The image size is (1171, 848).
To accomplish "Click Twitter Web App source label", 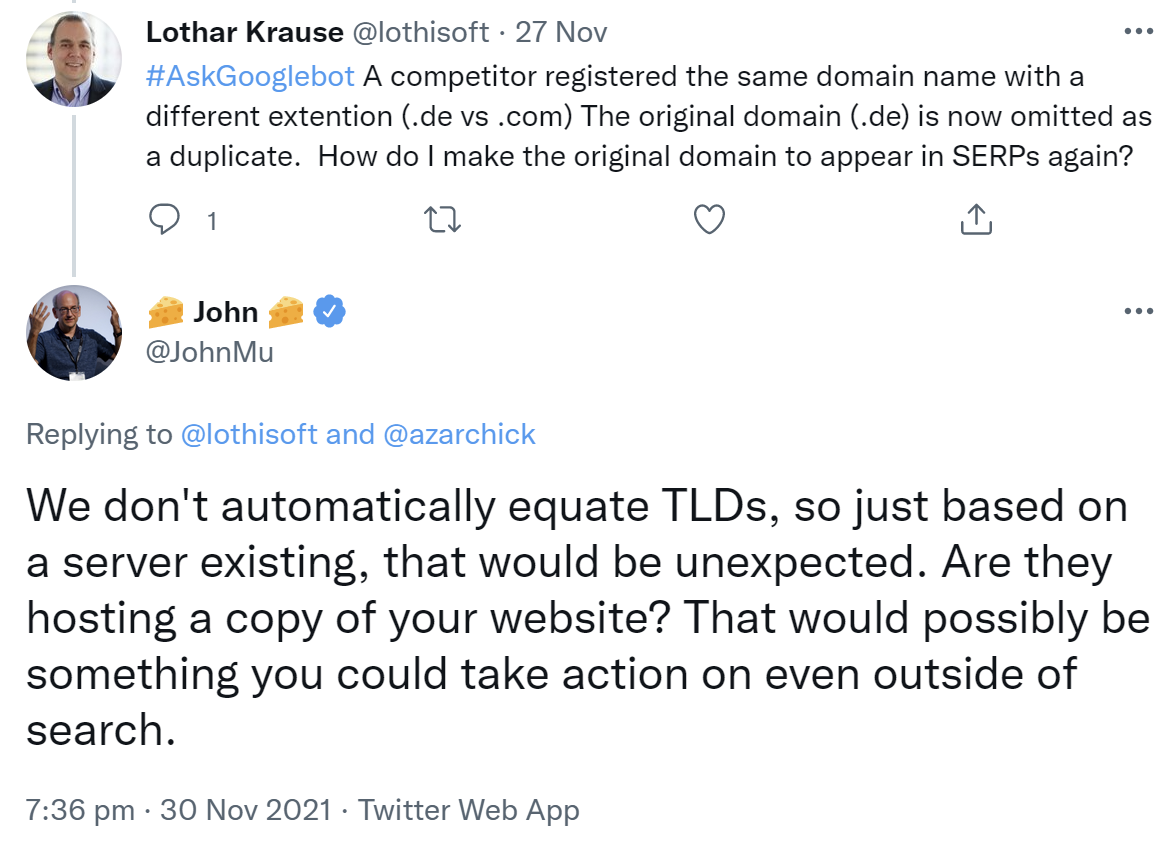I will tap(470, 810).
